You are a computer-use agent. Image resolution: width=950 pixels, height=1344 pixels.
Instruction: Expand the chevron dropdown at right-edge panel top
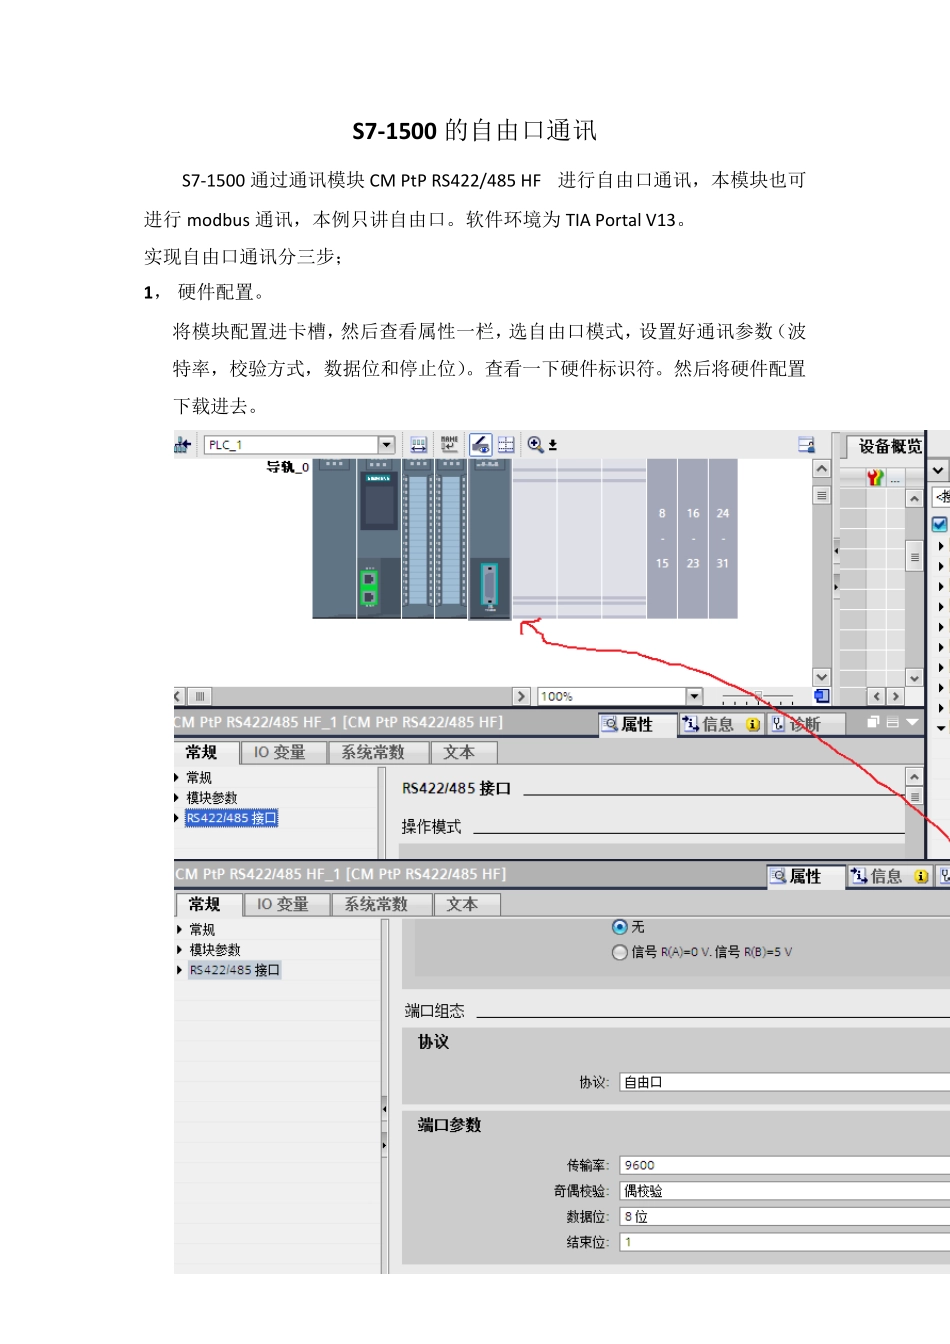[939, 470]
